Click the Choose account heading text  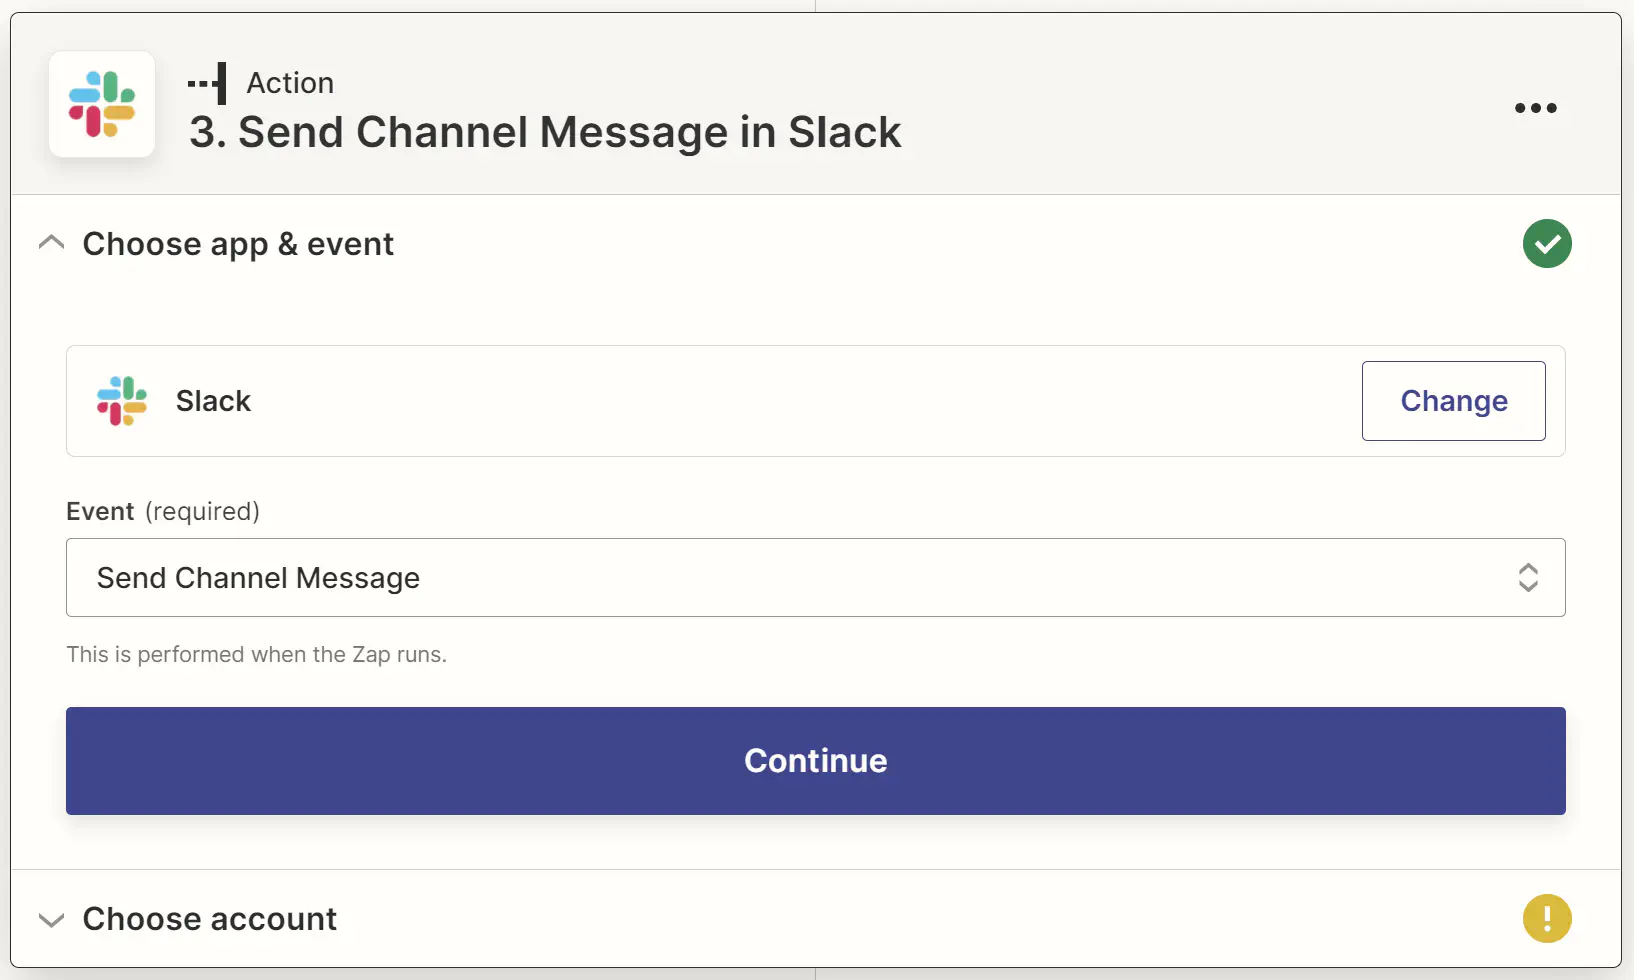(209, 918)
